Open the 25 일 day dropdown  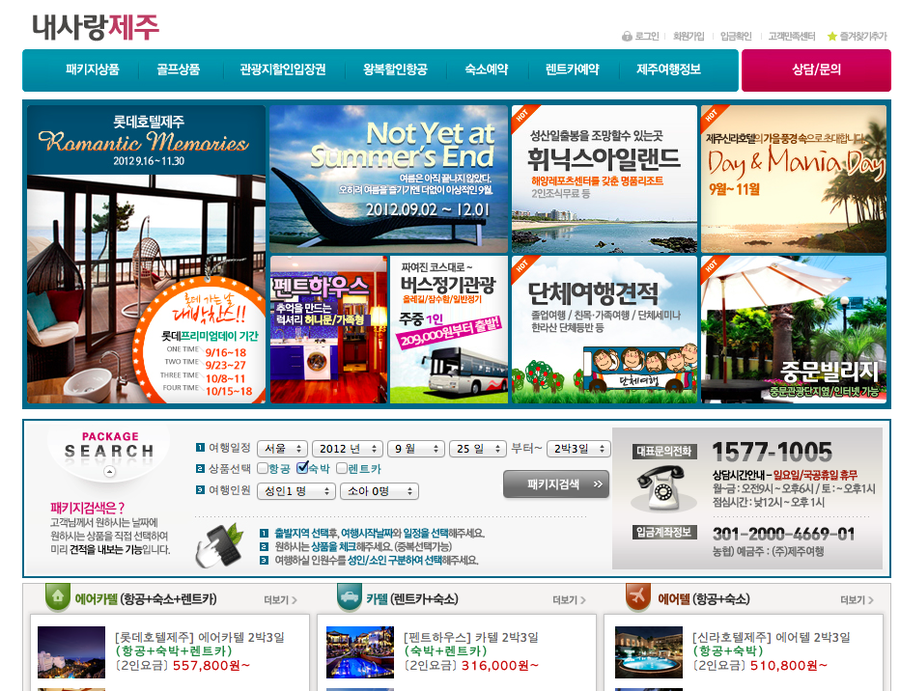[477, 449]
